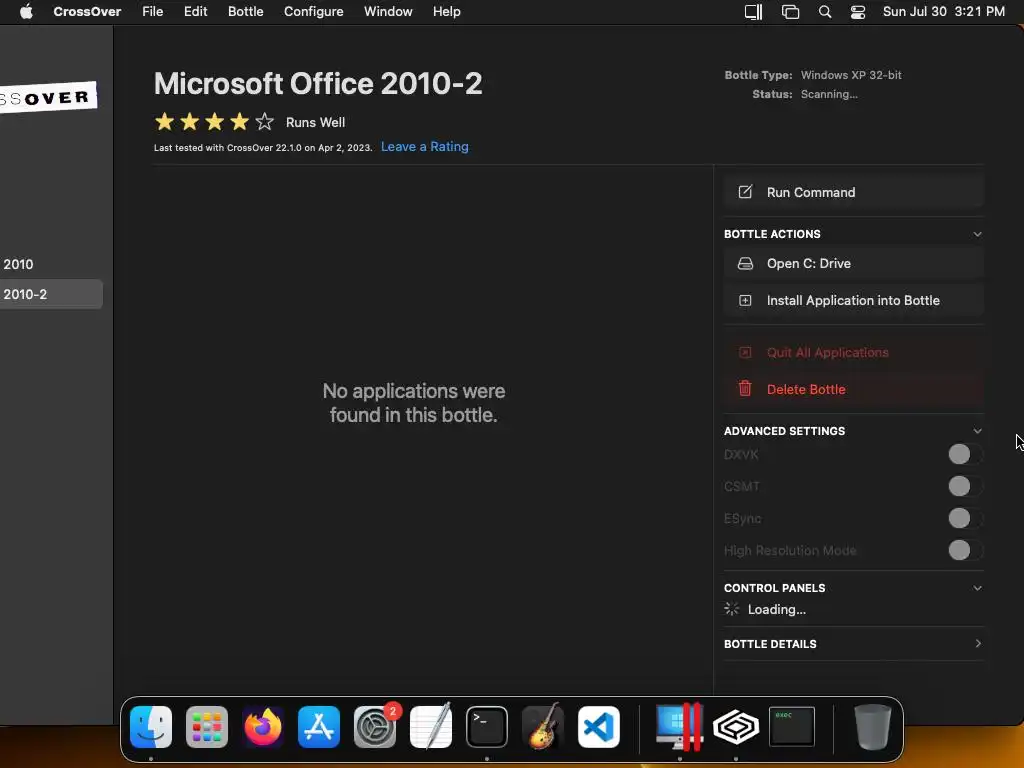Image resolution: width=1024 pixels, height=768 pixels.
Task: Toggle the High Resolution Mode switch
Action: [965, 550]
